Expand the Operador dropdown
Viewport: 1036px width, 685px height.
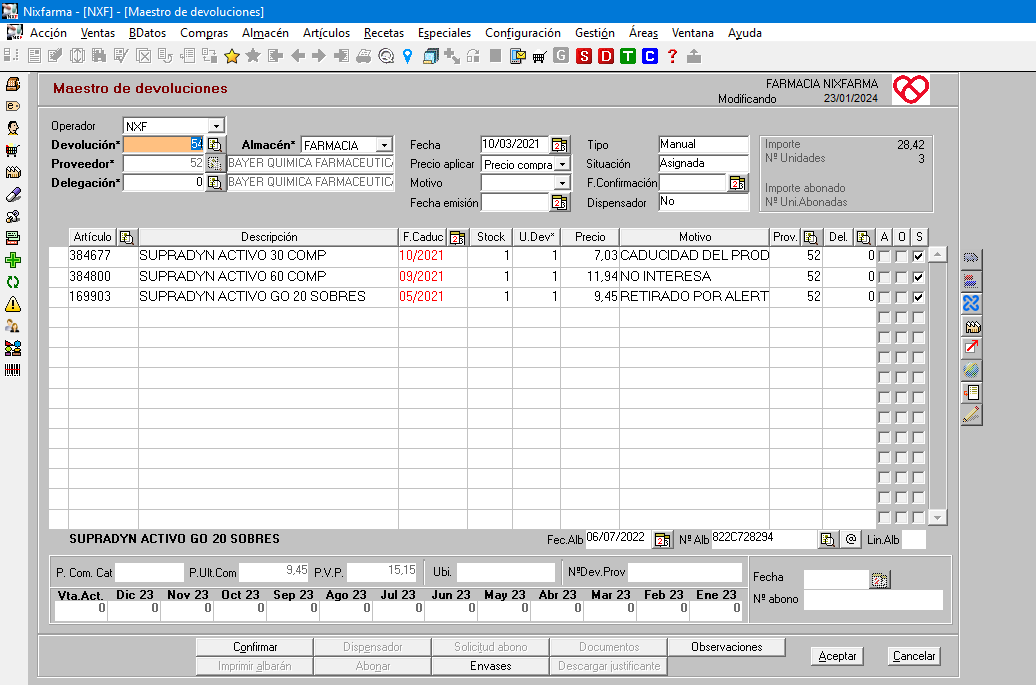tap(216, 126)
